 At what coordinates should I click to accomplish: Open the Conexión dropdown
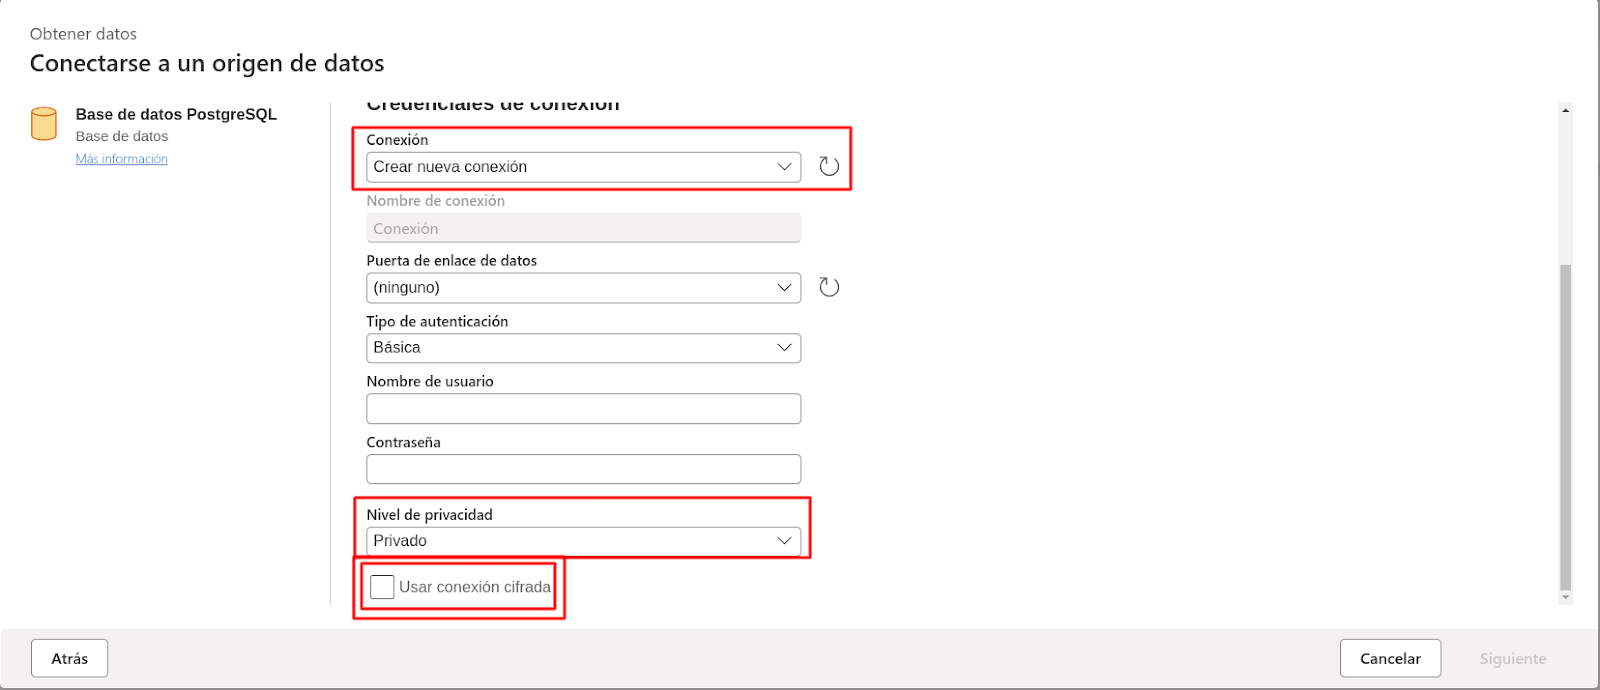[583, 167]
